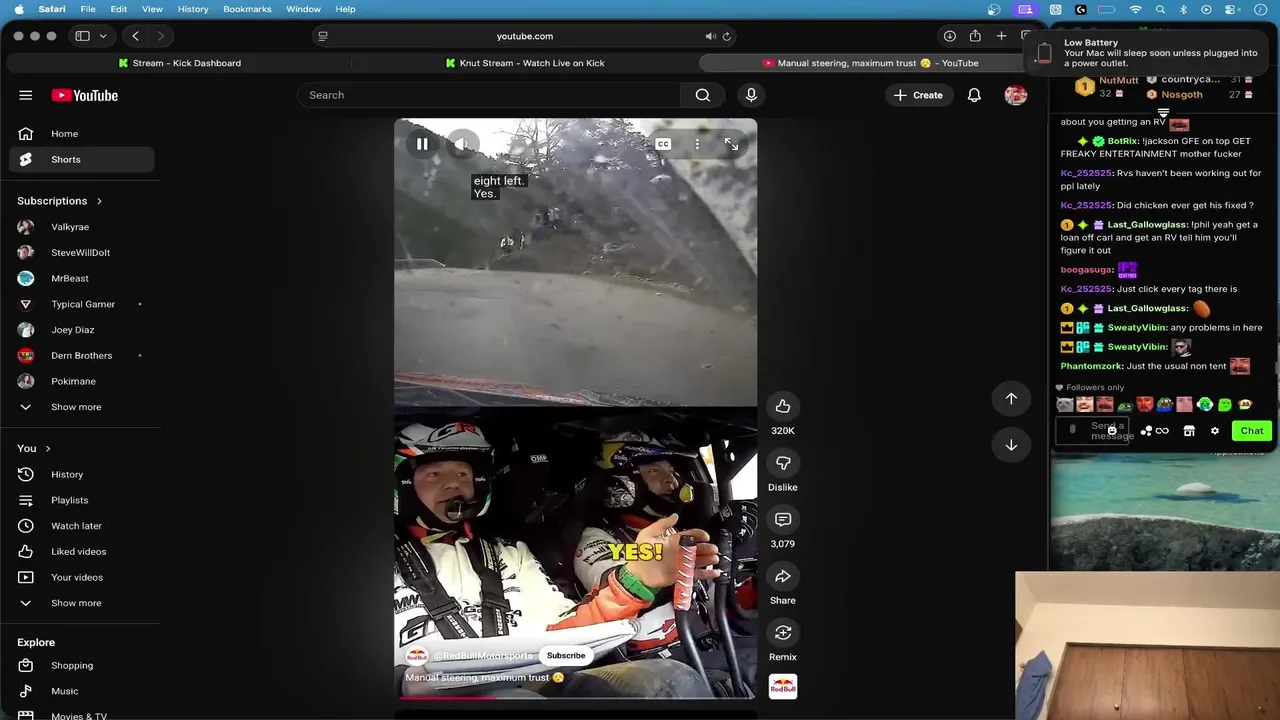Open Pokimane channel

click(x=81, y=381)
